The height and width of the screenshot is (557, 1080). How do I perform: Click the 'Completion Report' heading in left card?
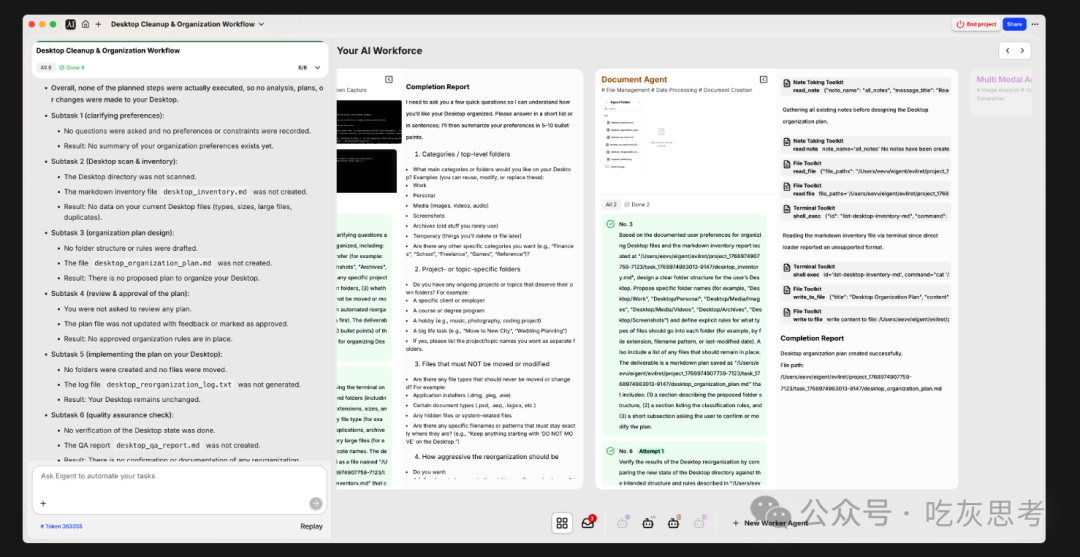coord(437,87)
